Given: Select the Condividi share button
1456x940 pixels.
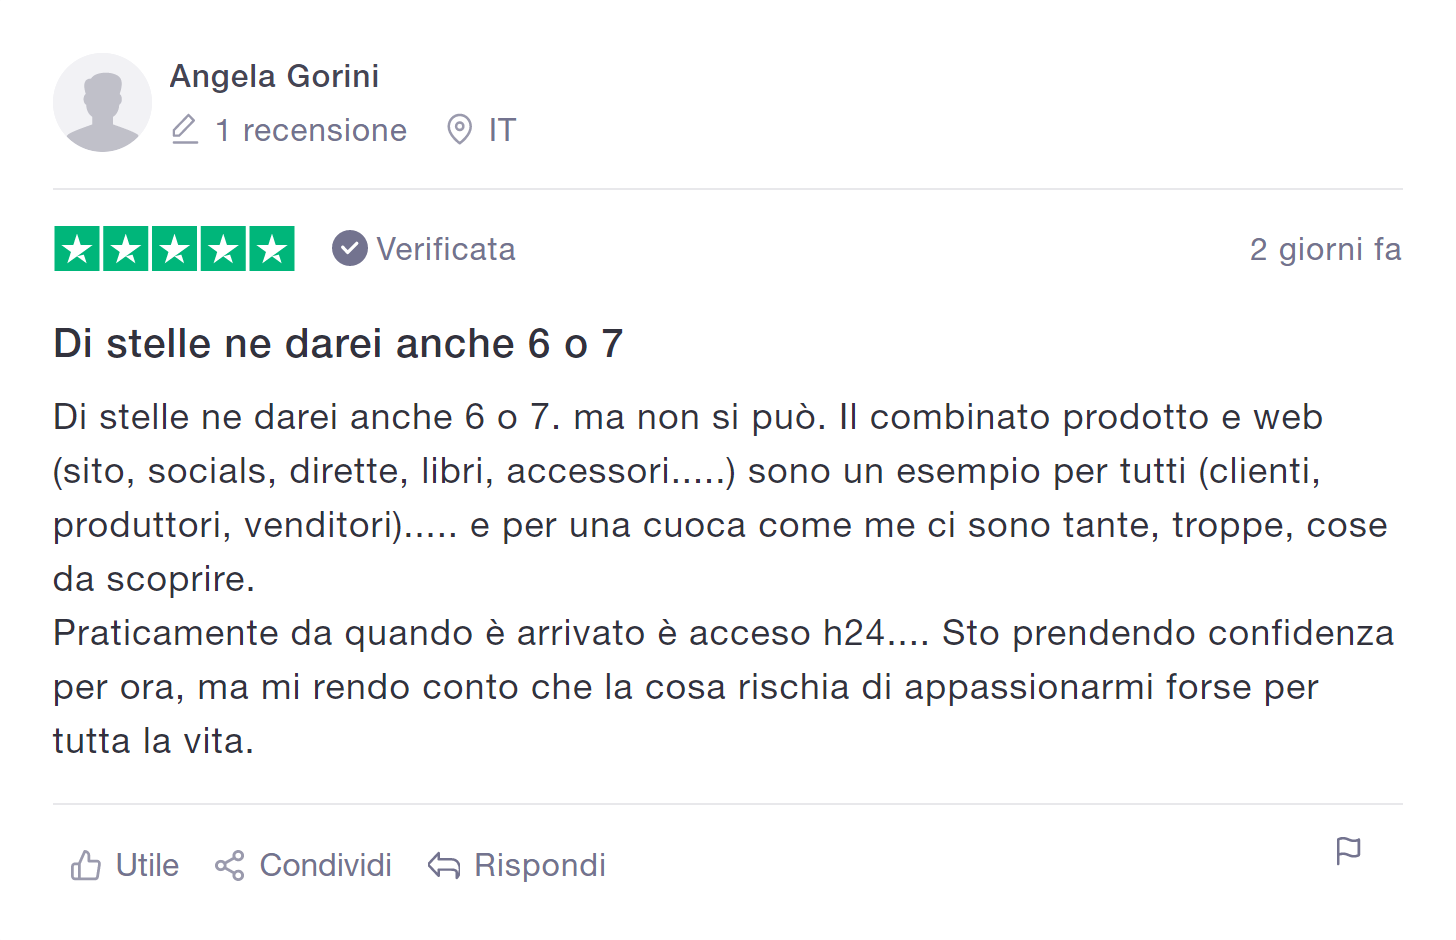Looking at the screenshot, I should pyautogui.click(x=303, y=865).
